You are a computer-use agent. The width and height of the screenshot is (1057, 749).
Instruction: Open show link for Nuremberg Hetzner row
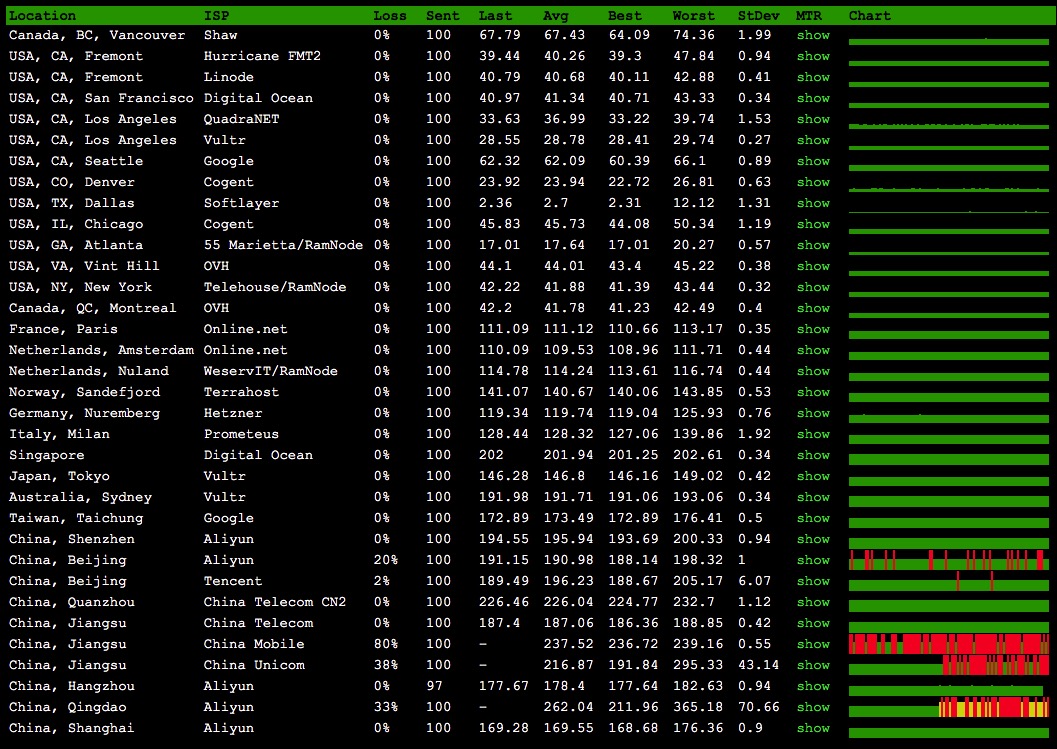click(x=813, y=413)
